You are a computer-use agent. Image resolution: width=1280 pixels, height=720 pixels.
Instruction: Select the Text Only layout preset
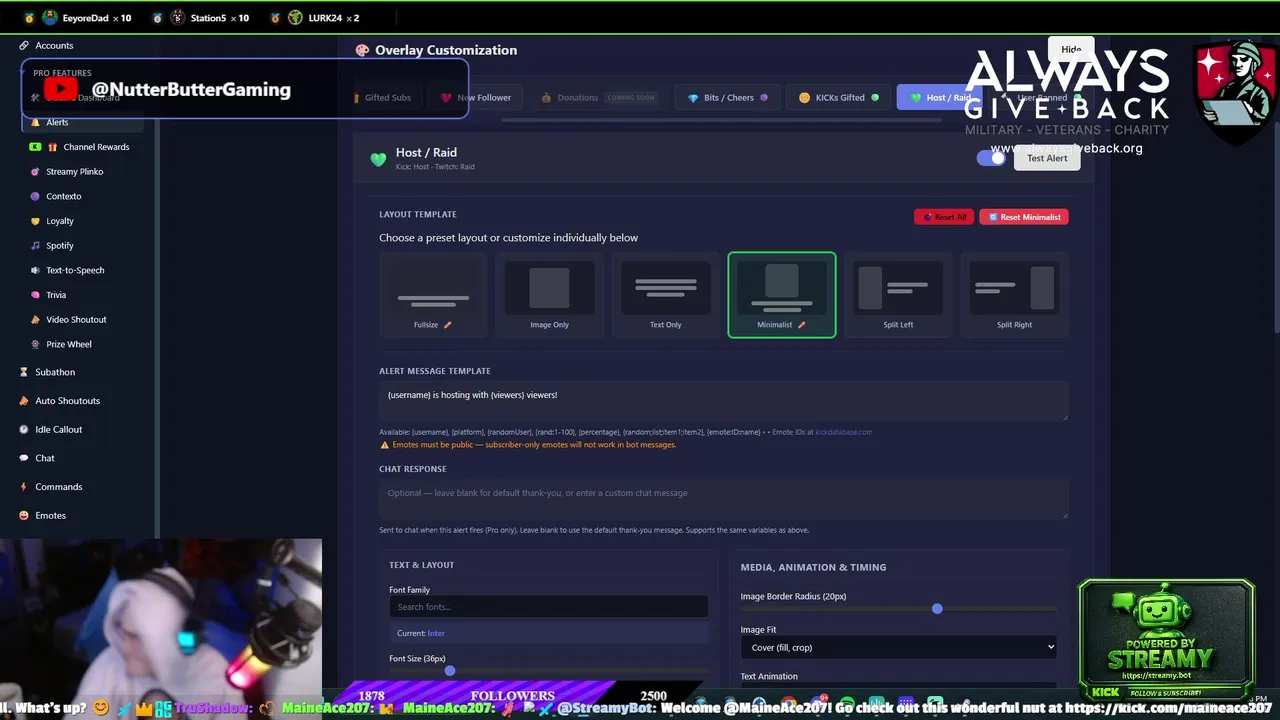(666, 295)
